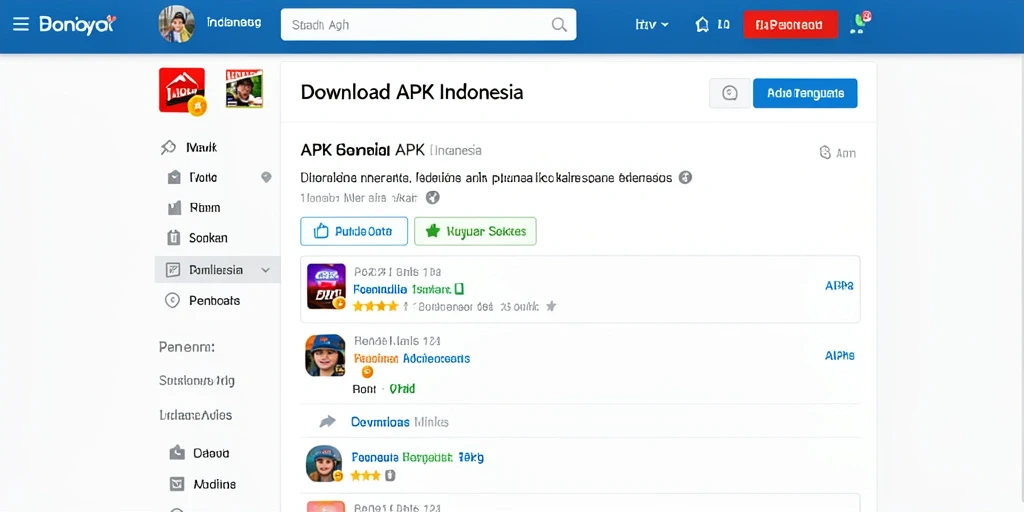Open the hamburger menu beside Bonoyot logo

[x=21, y=25]
